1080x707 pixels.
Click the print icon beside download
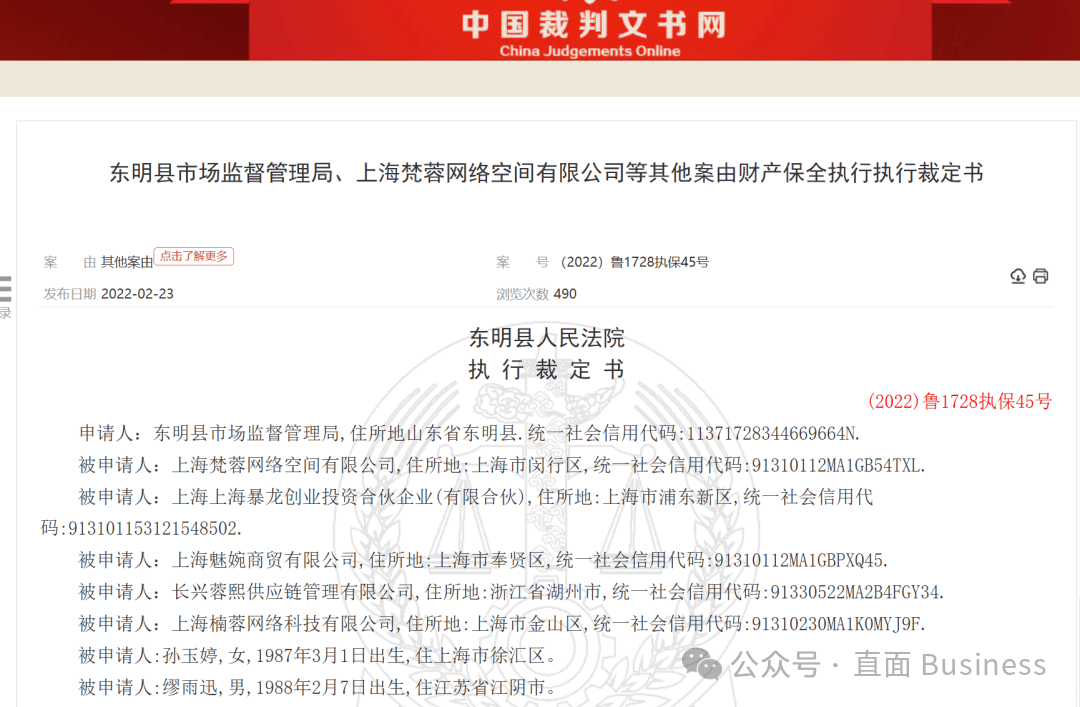pyautogui.click(x=1040, y=276)
